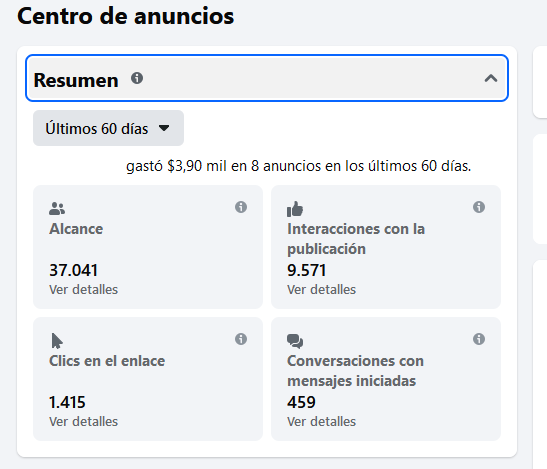Click the info icon next to Resumen

click(137, 78)
